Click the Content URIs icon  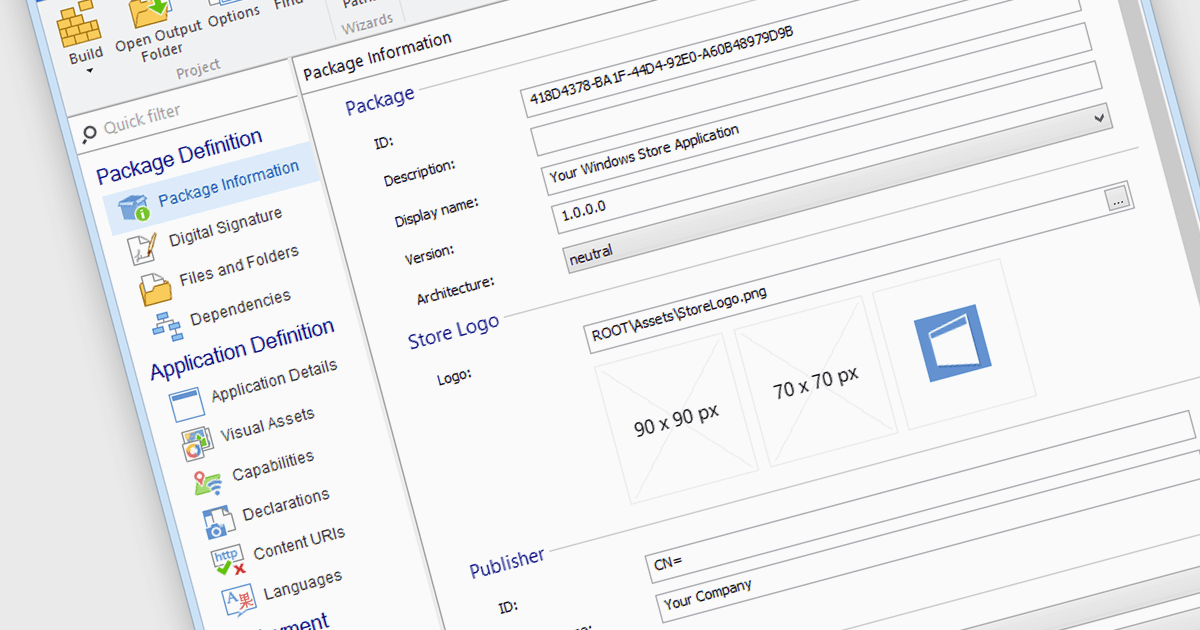(x=228, y=561)
